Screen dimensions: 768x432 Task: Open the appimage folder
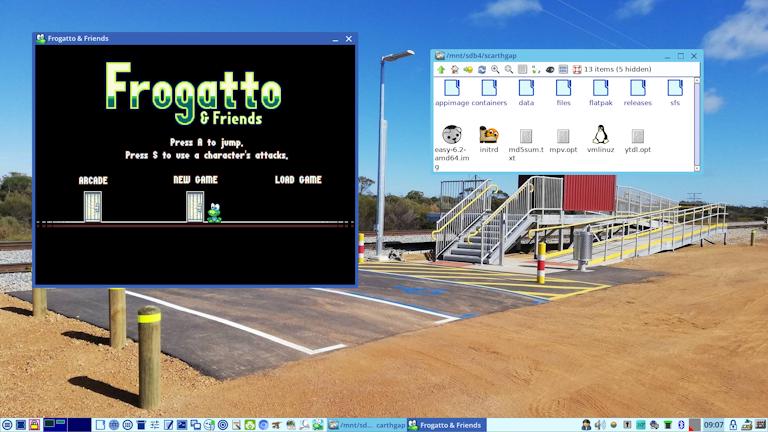(452, 93)
